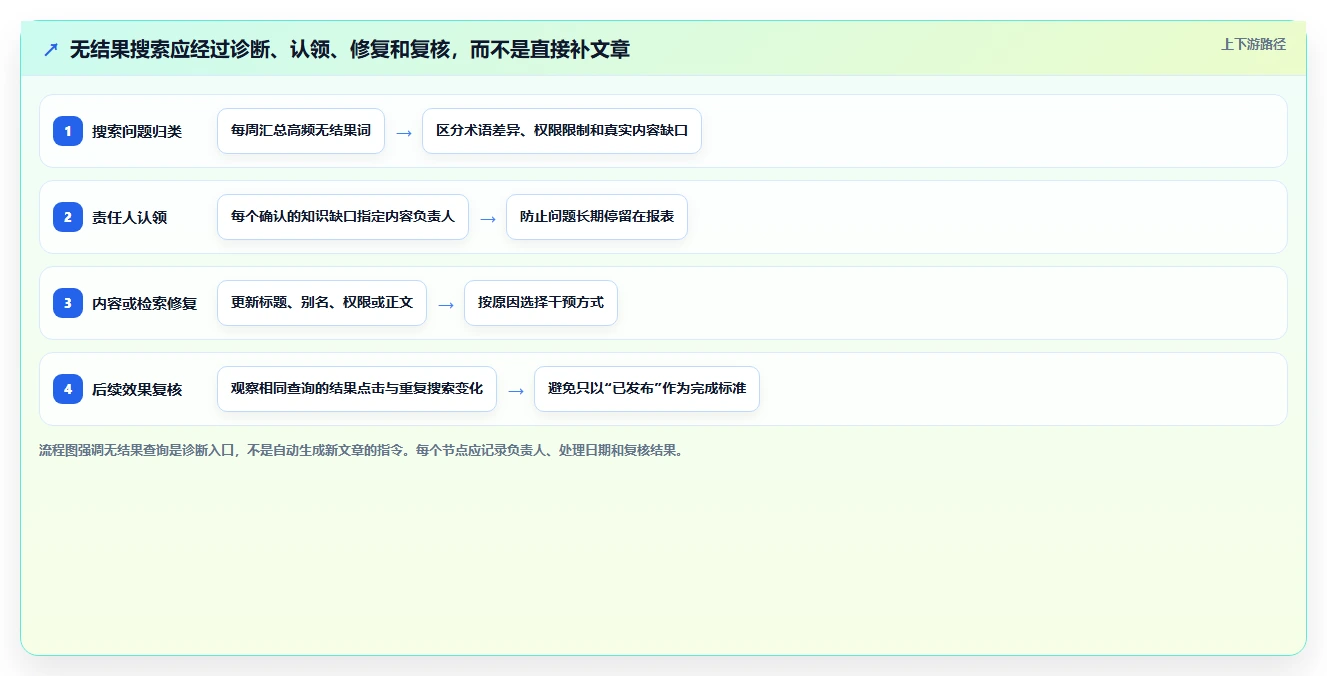
Task: Click the 上下游路径 label
Action: pos(1253,44)
